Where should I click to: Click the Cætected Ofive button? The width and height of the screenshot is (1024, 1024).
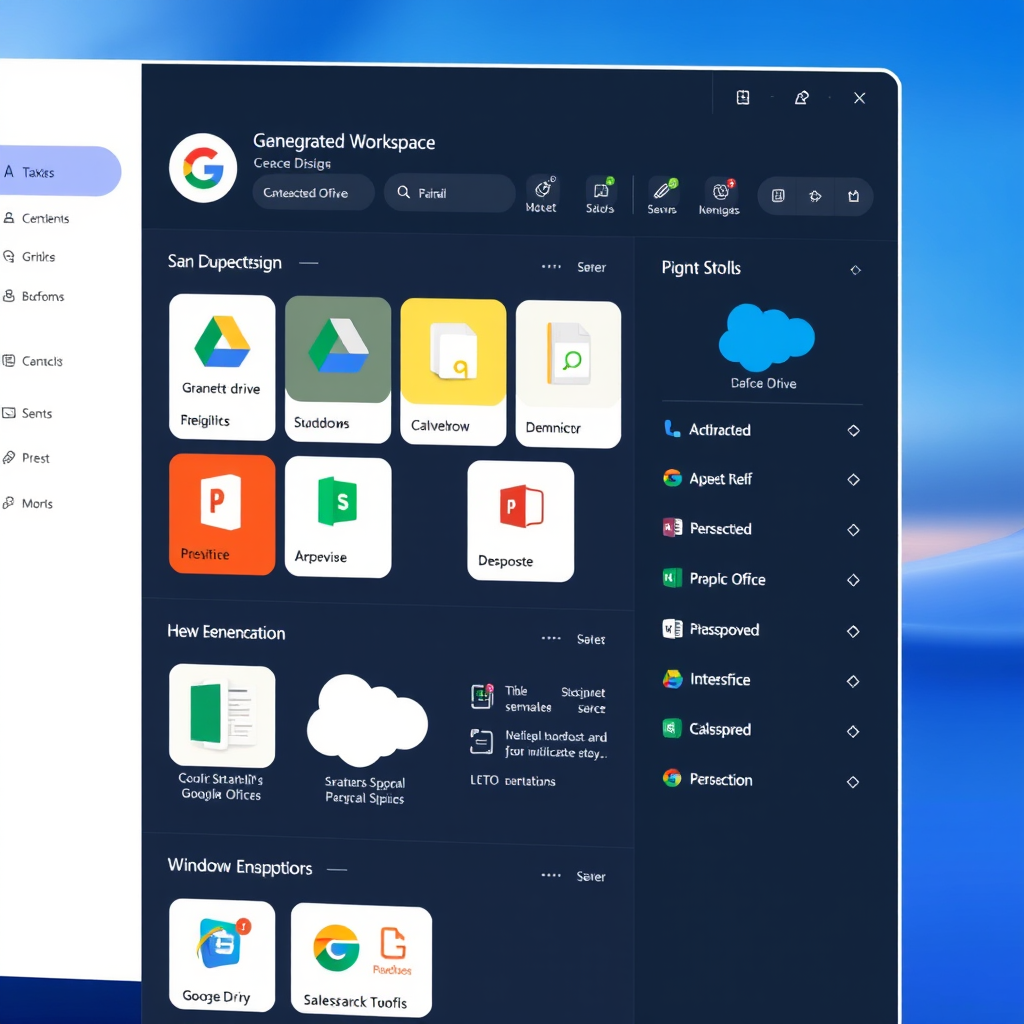point(313,193)
